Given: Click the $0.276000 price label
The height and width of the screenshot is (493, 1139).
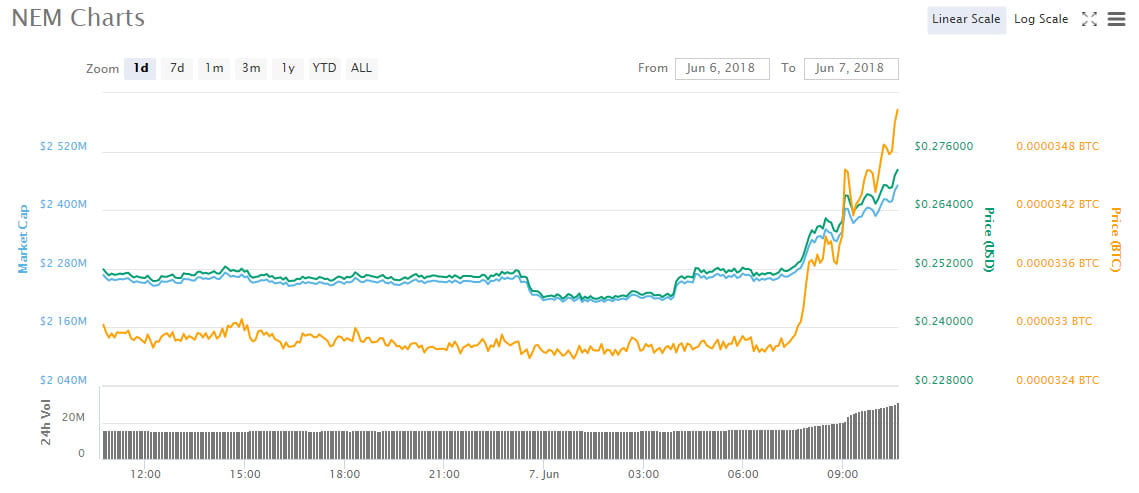Looking at the screenshot, I should [x=944, y=146].
